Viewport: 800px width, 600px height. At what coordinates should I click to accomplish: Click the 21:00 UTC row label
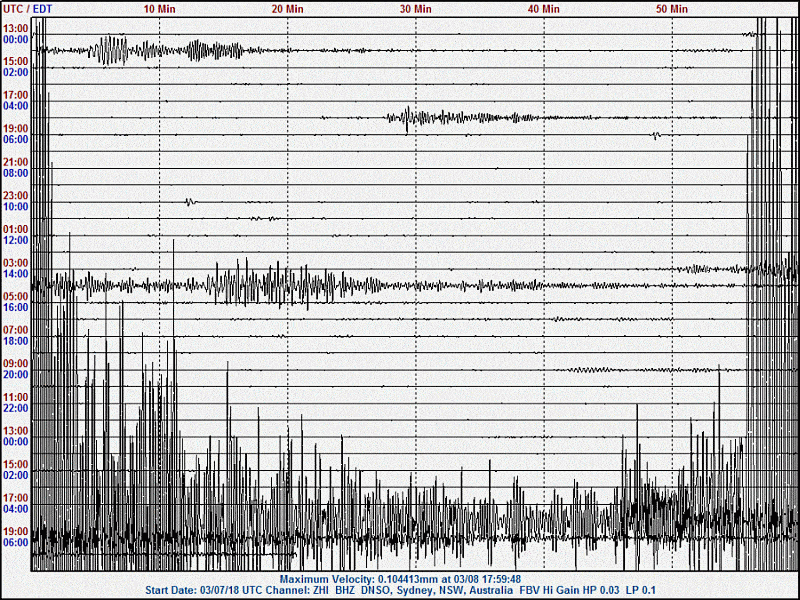[16, 162]
